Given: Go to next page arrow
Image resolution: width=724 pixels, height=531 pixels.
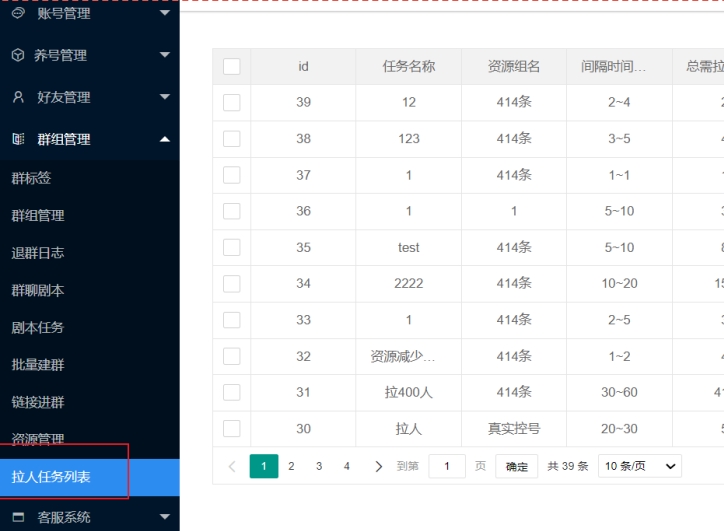Looking at the screenshot, I should [378, 466].
